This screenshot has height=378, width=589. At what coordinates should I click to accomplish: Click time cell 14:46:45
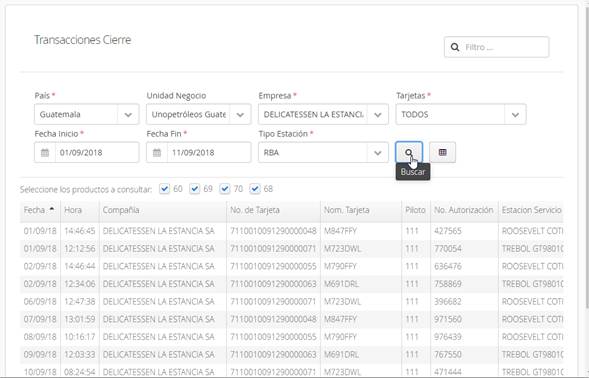pos(80,231)
